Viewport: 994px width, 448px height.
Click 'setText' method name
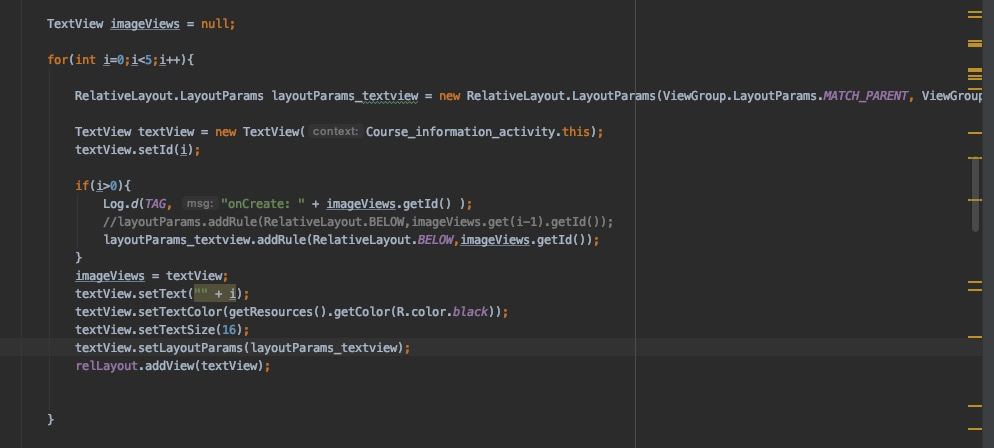click(x=163, y=294)
